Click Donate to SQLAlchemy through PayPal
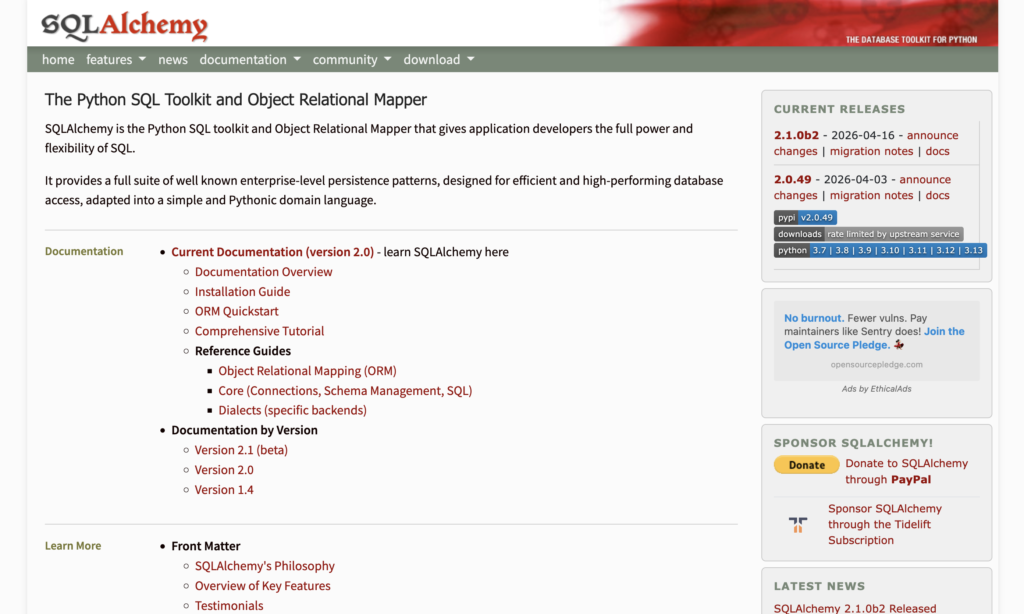The width and height of the screenshot is (1024, 614). point(906,471)
